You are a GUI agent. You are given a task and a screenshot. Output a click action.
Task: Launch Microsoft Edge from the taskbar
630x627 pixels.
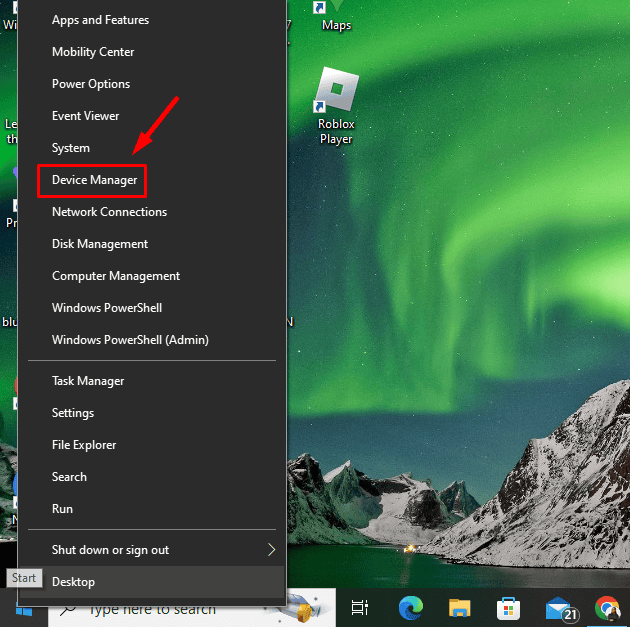(x=411, y=608)
